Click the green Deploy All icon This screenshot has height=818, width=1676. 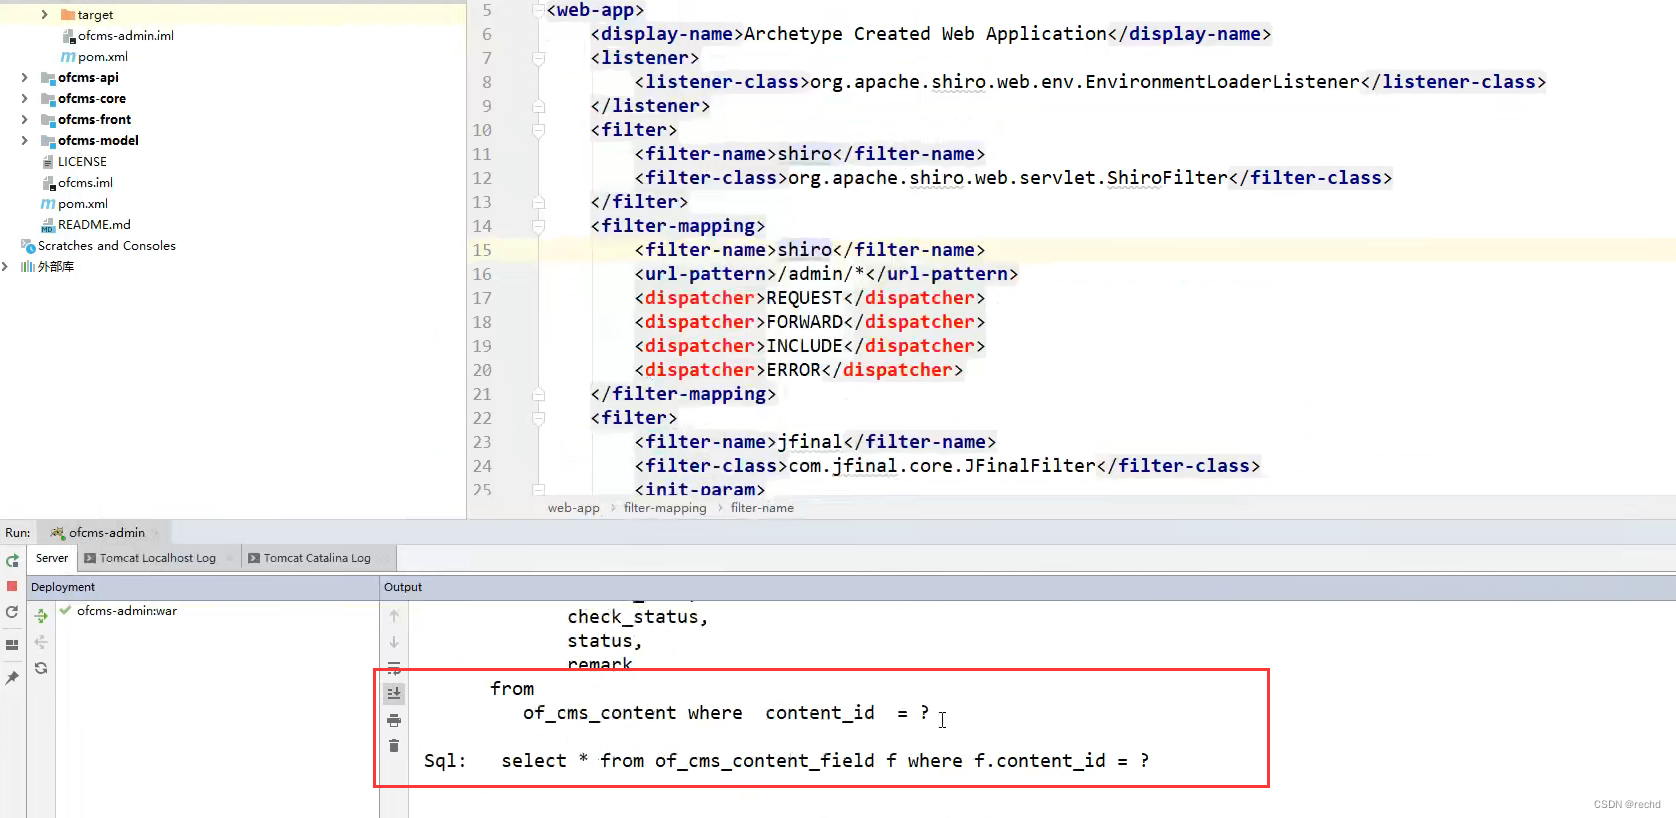[x=41, y=616]
